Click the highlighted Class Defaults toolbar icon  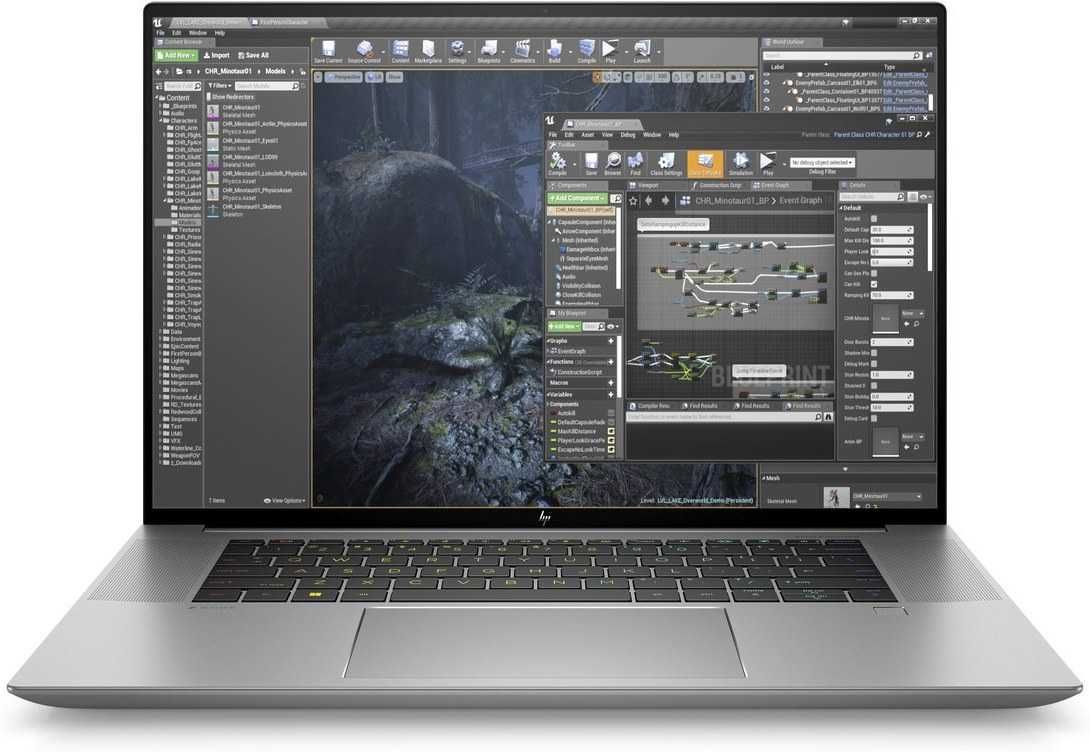click(705, 164)
